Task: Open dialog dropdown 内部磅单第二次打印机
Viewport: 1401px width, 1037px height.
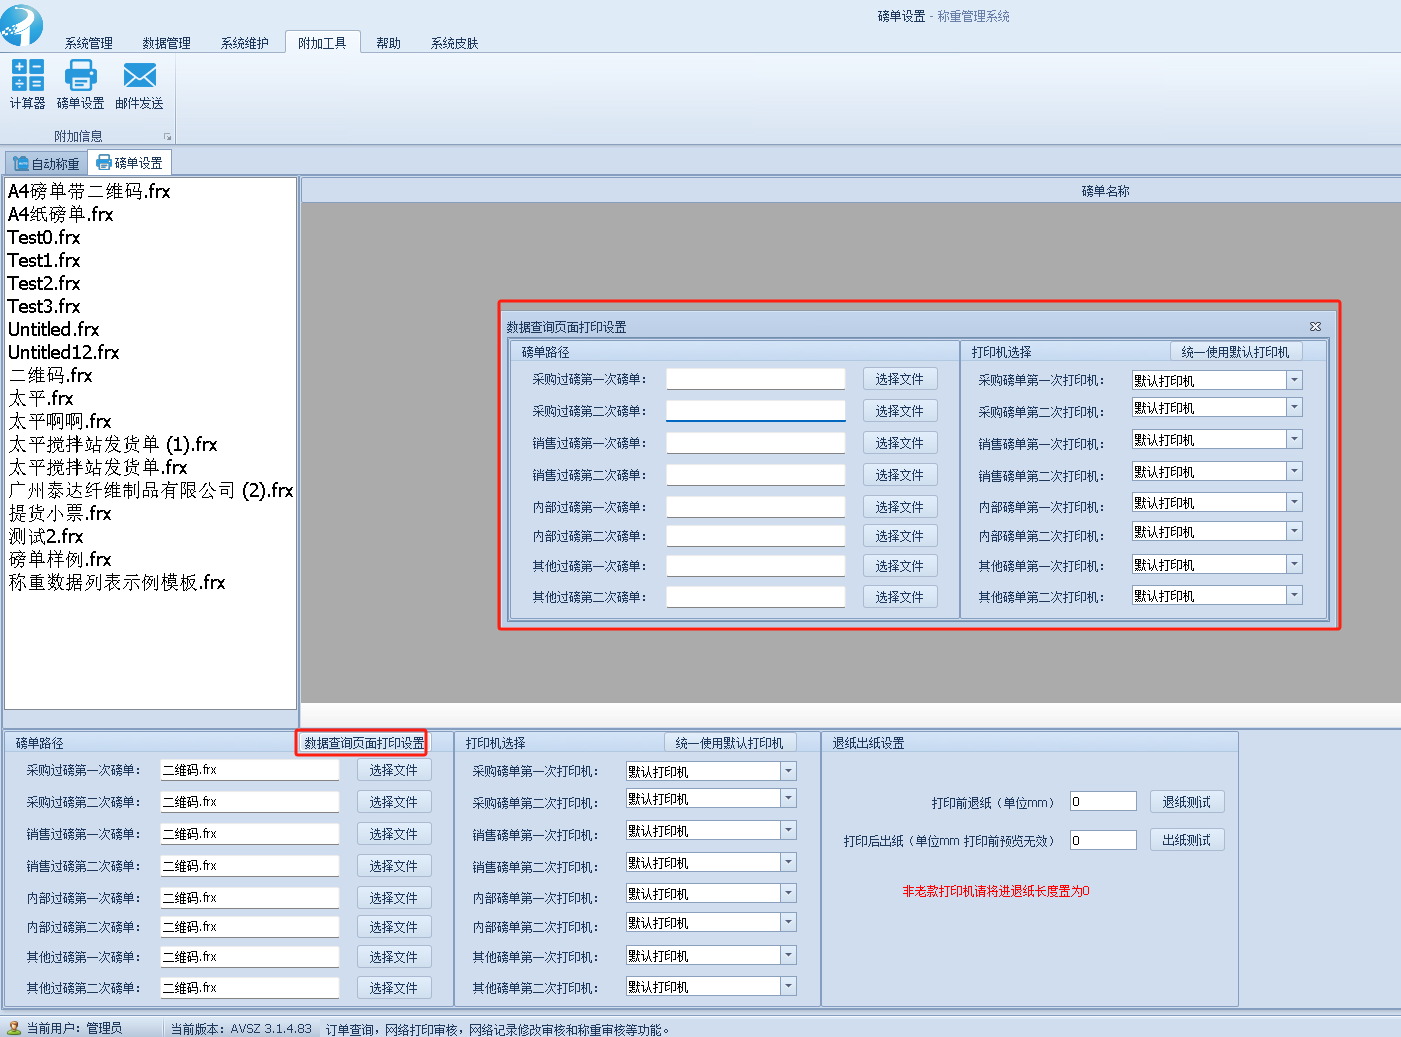Action: 1294,531
